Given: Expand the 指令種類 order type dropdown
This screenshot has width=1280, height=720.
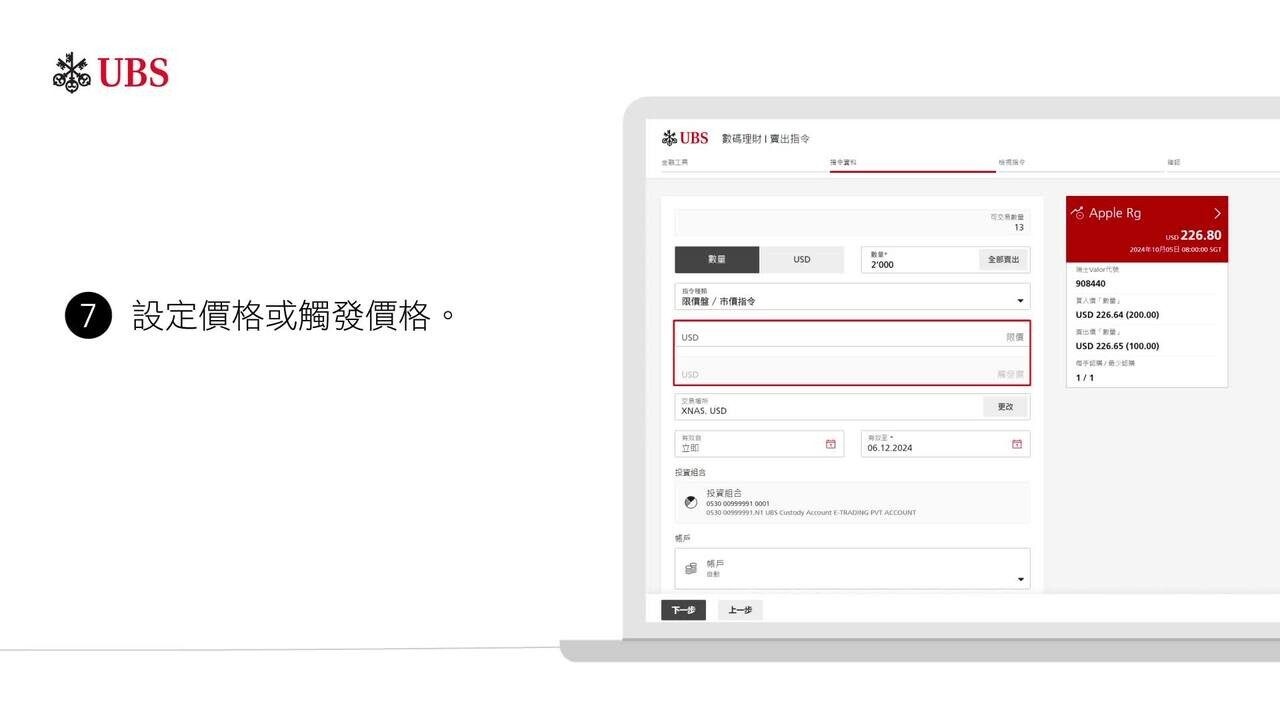Looking at the screenshot, I should [x=1020, y=301].
